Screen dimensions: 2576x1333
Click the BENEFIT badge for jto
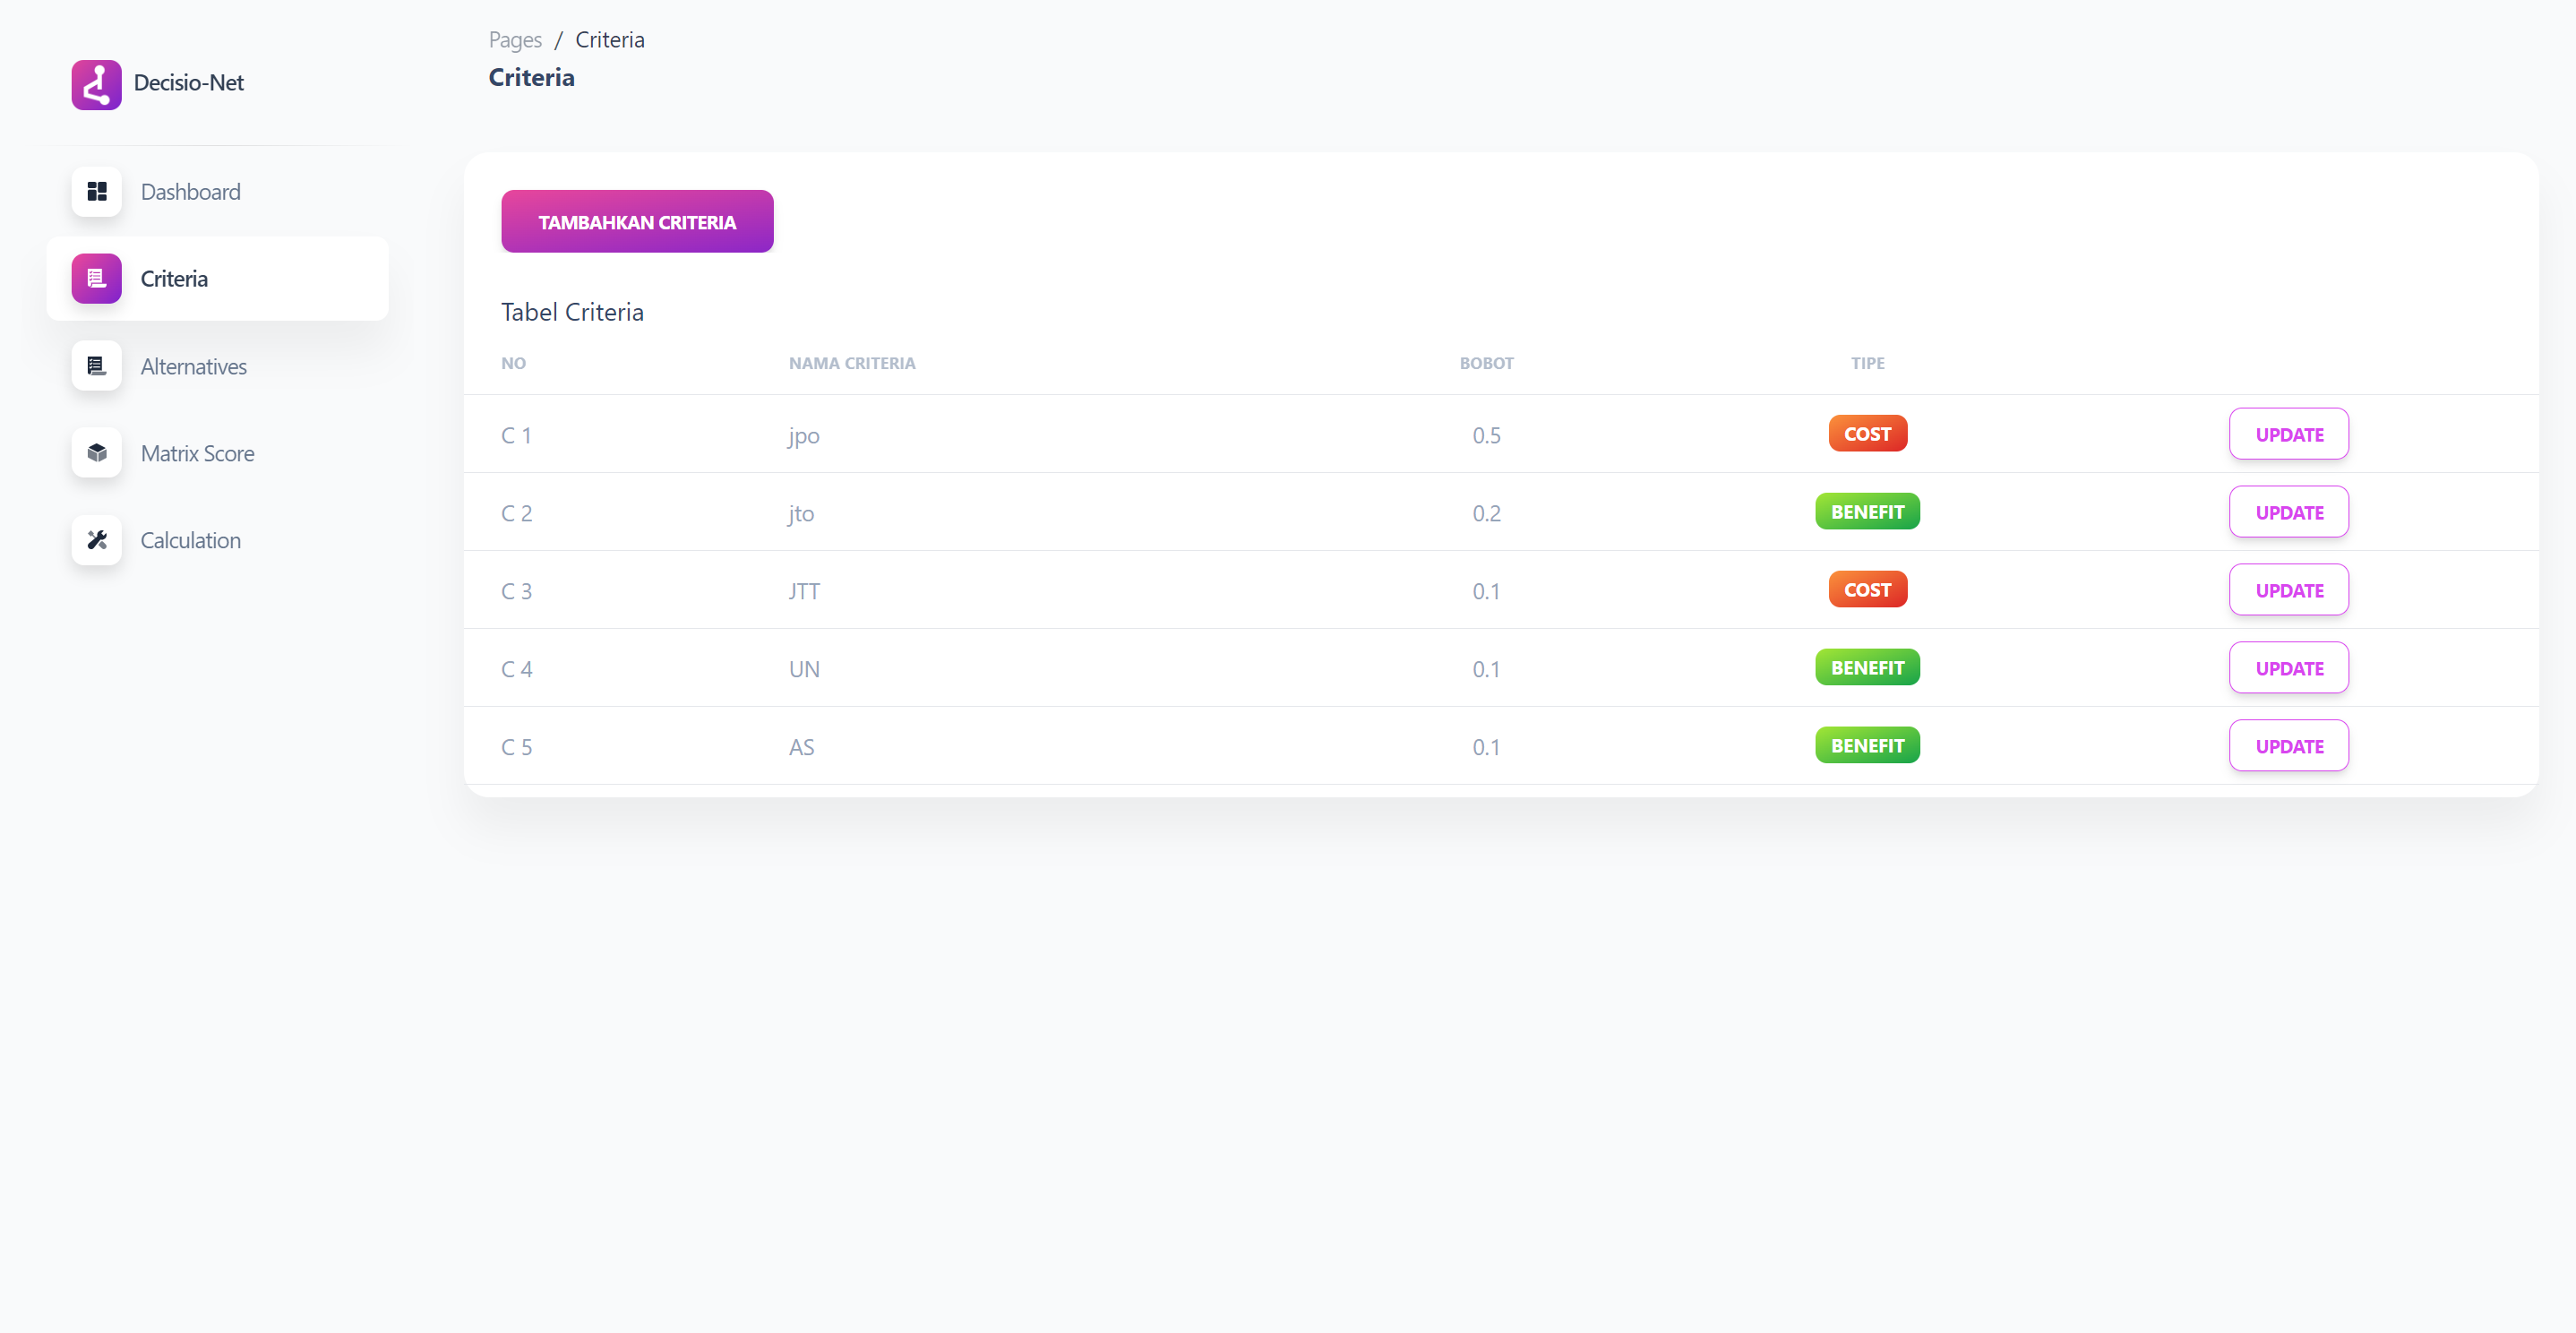click(x=1867, y=512)
